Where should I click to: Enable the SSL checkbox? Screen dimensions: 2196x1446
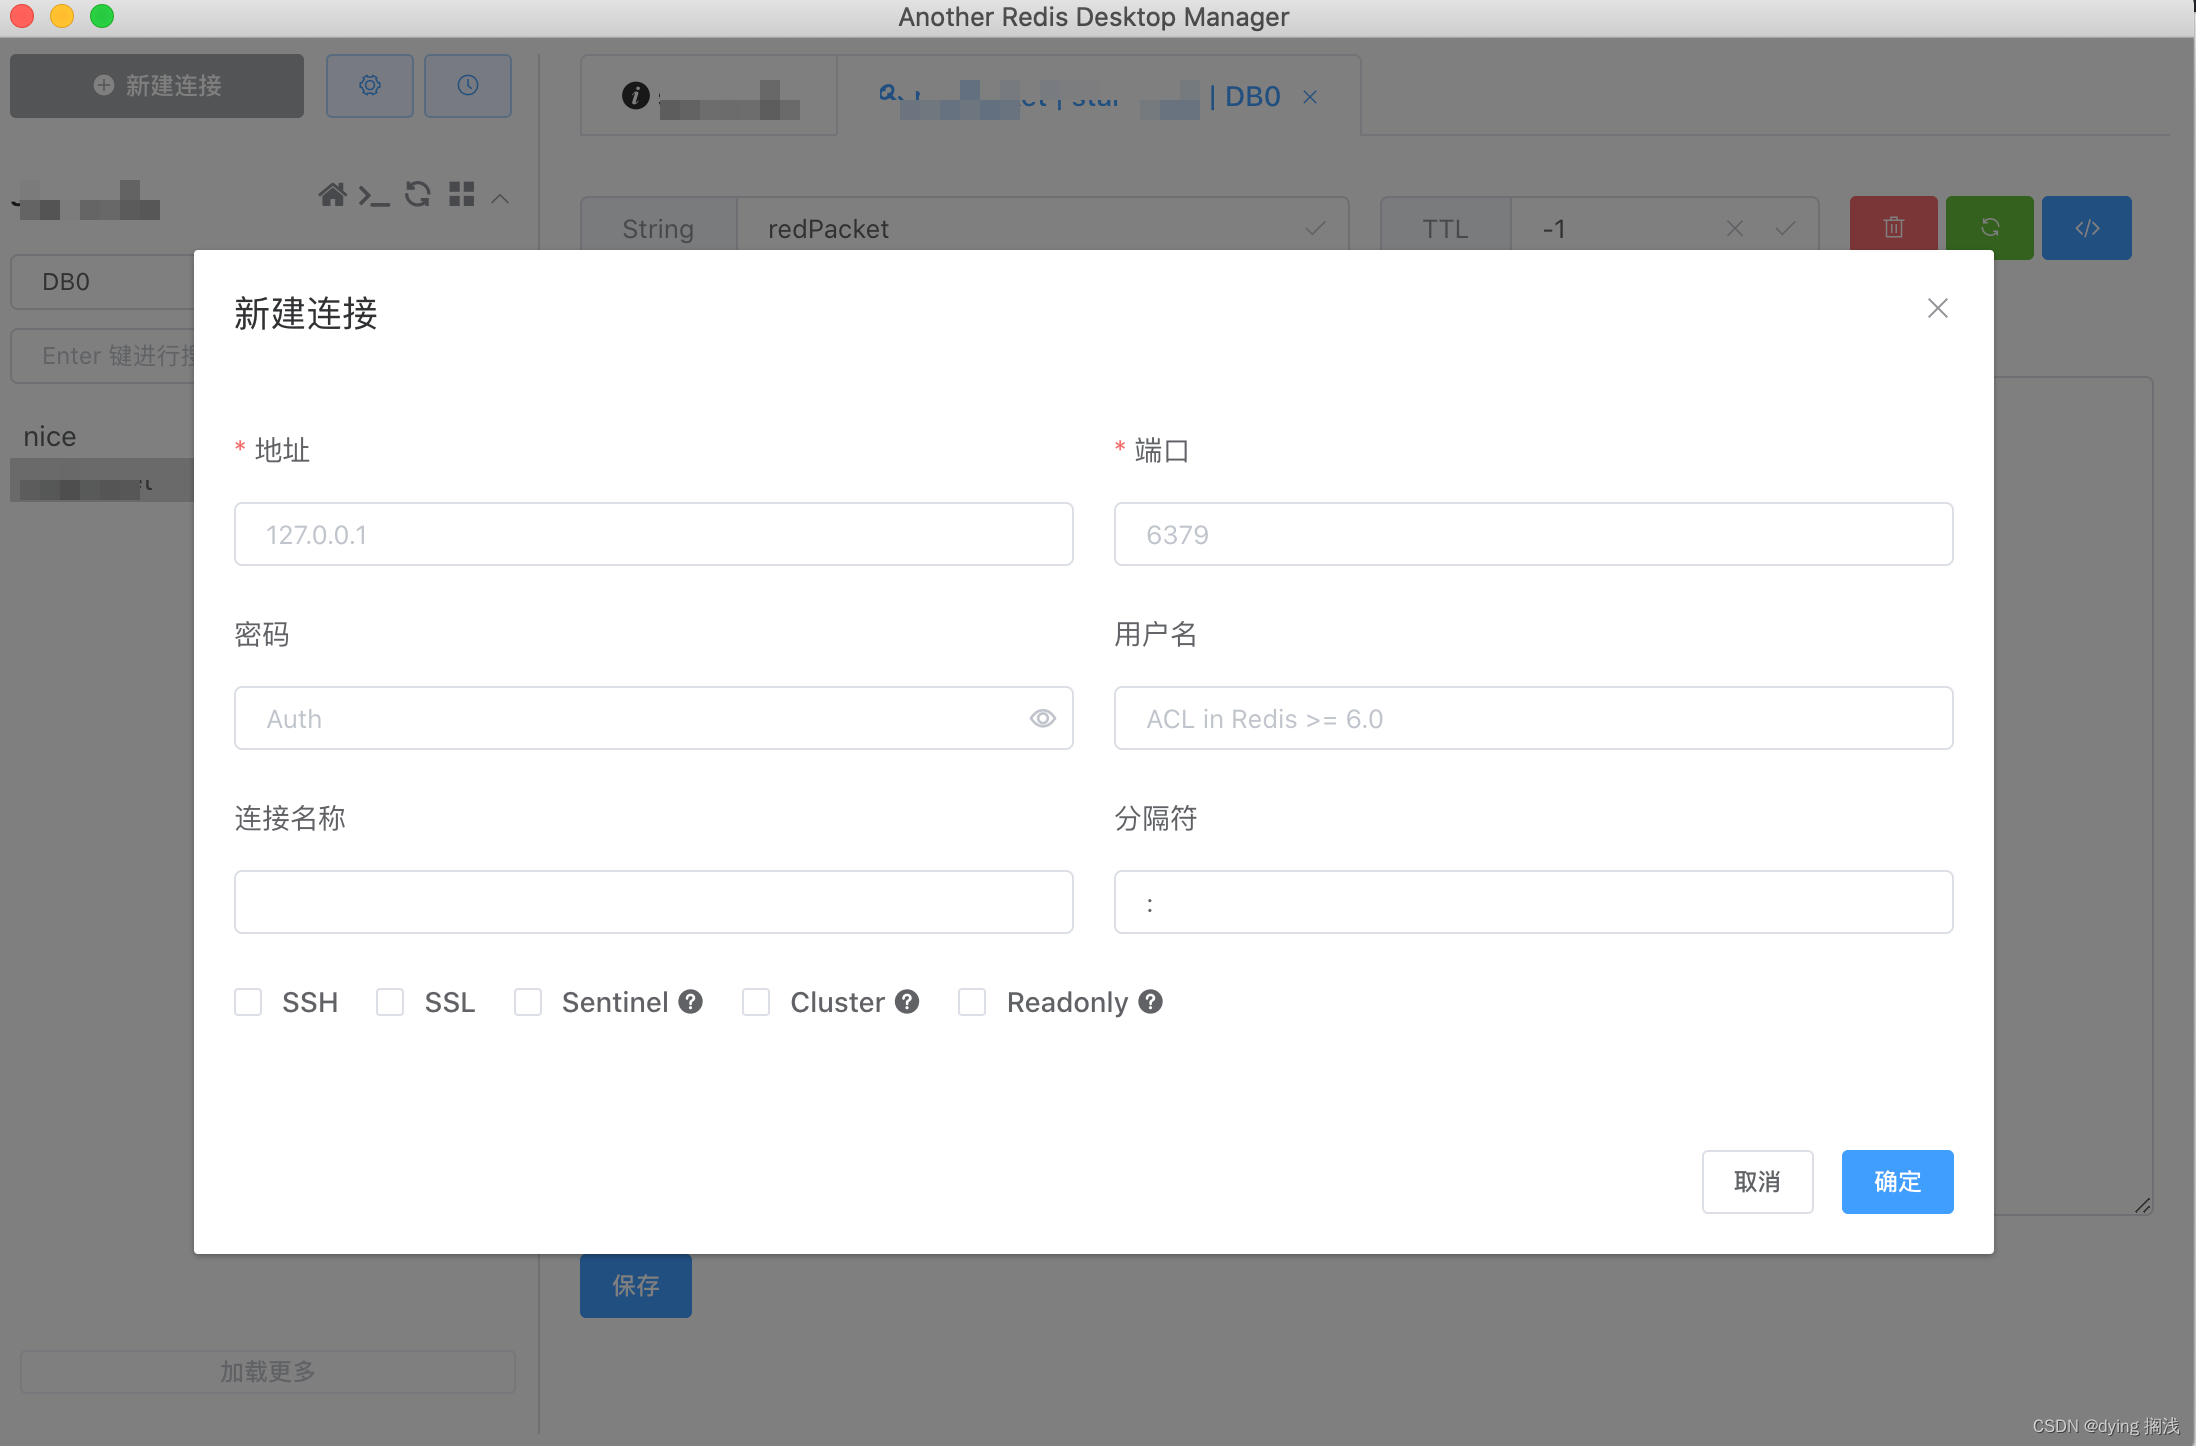(x=390, y=1002)
